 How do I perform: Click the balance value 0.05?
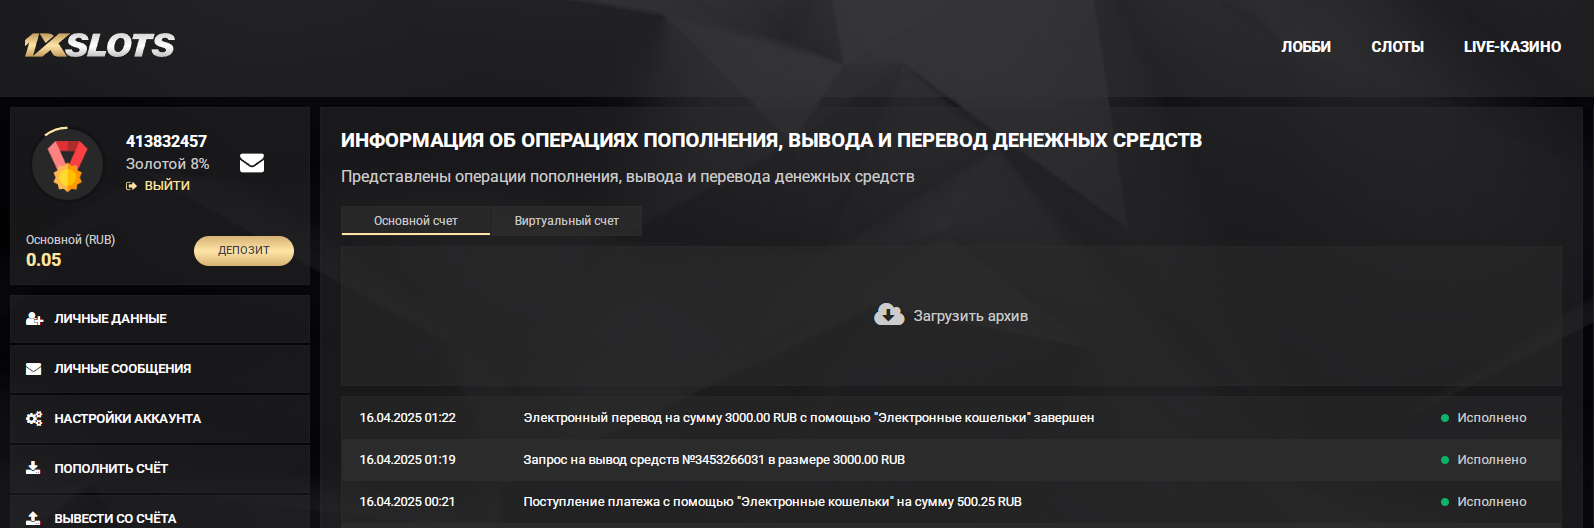point(44,260)
